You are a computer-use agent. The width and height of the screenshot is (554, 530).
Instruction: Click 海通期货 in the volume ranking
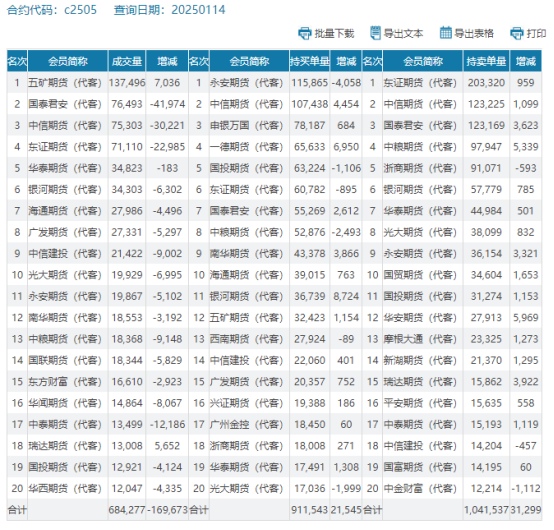click(65, 211)
